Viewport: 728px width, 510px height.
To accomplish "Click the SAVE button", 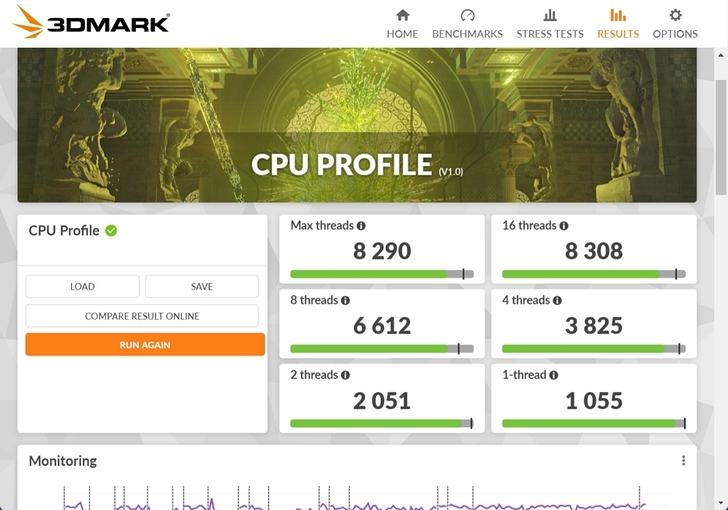I will pyautogui.click(x=202, y=287).
